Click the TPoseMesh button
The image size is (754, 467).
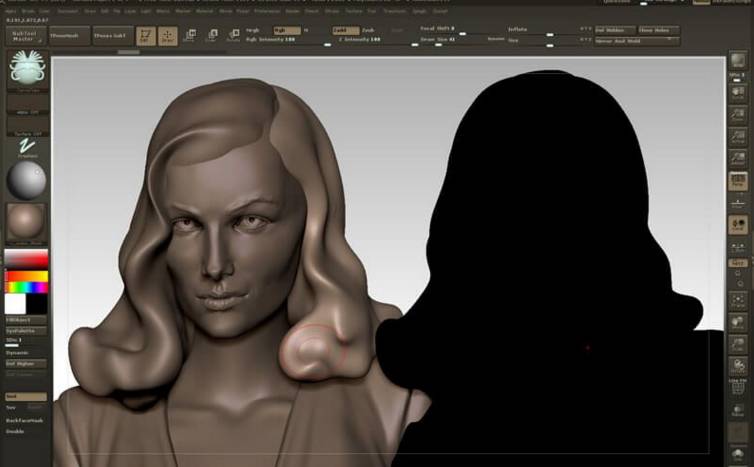pyautogui.click(x=69, y=36)
